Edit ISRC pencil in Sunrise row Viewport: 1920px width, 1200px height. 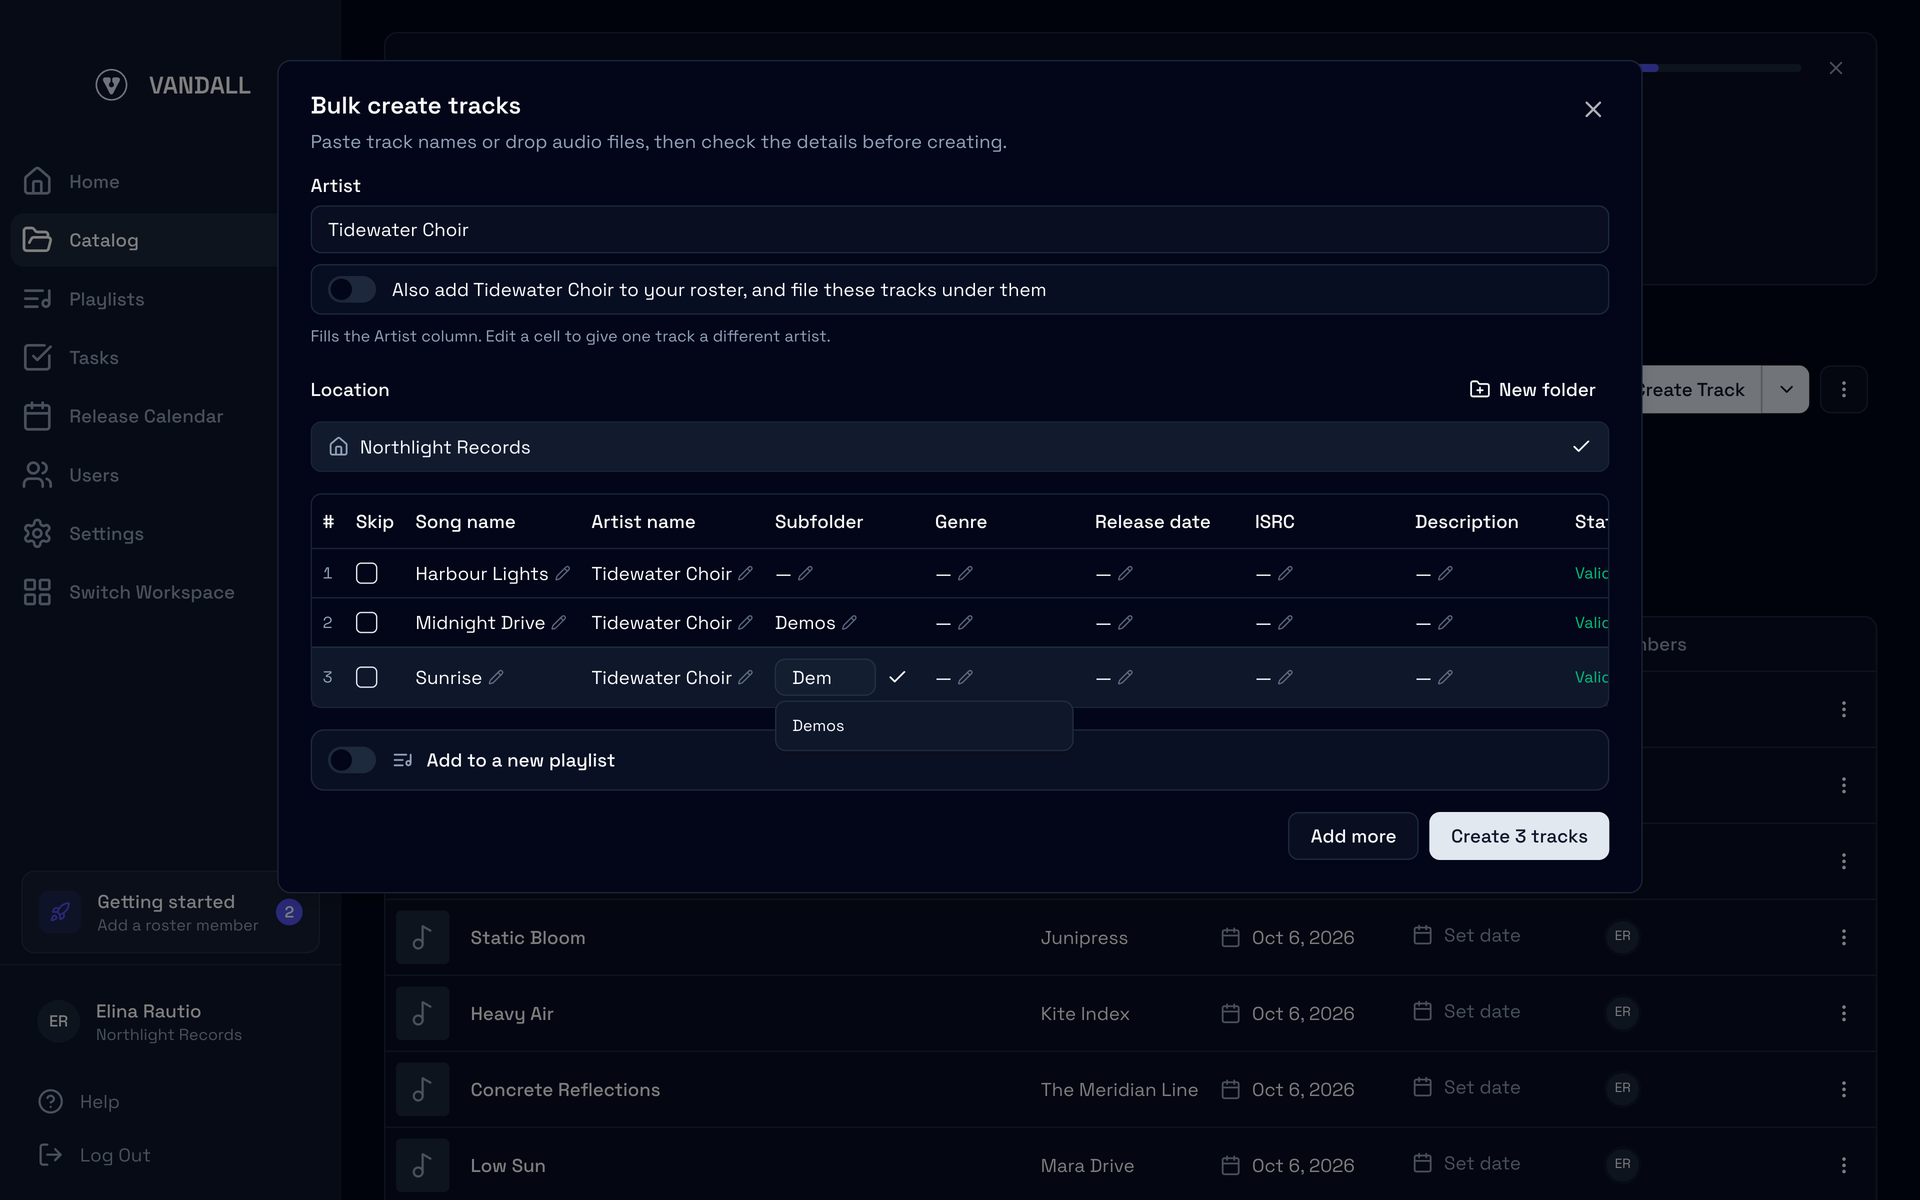(x=1285, y=677)
